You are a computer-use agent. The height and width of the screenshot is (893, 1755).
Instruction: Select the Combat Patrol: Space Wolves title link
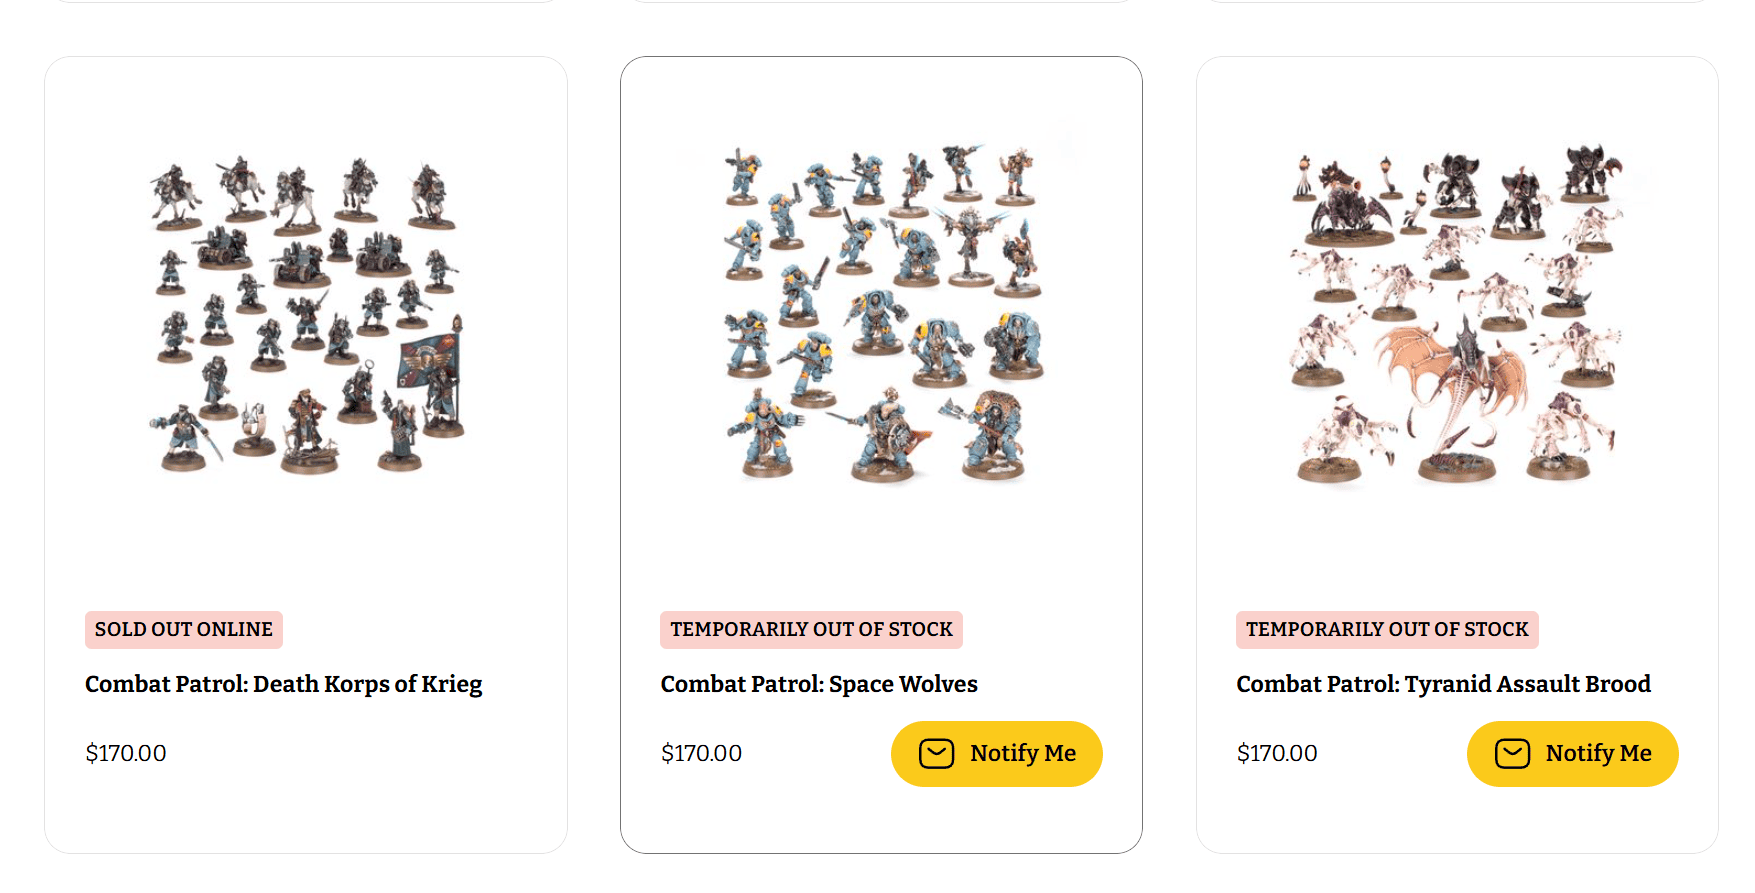(x=818, y=684)
